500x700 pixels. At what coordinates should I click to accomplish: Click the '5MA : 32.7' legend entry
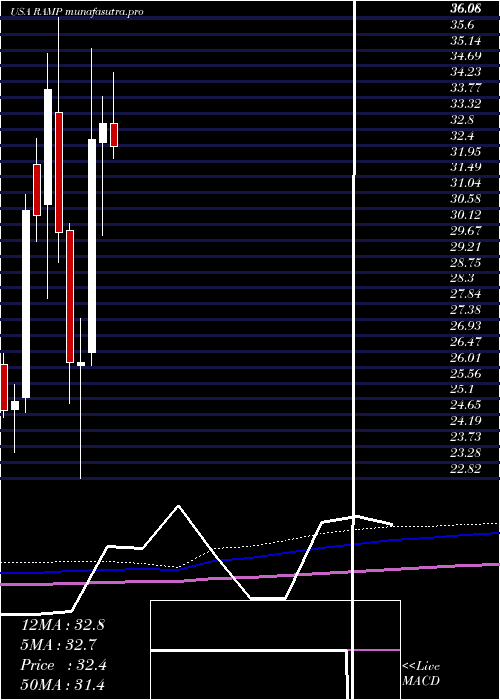[59, 645]
